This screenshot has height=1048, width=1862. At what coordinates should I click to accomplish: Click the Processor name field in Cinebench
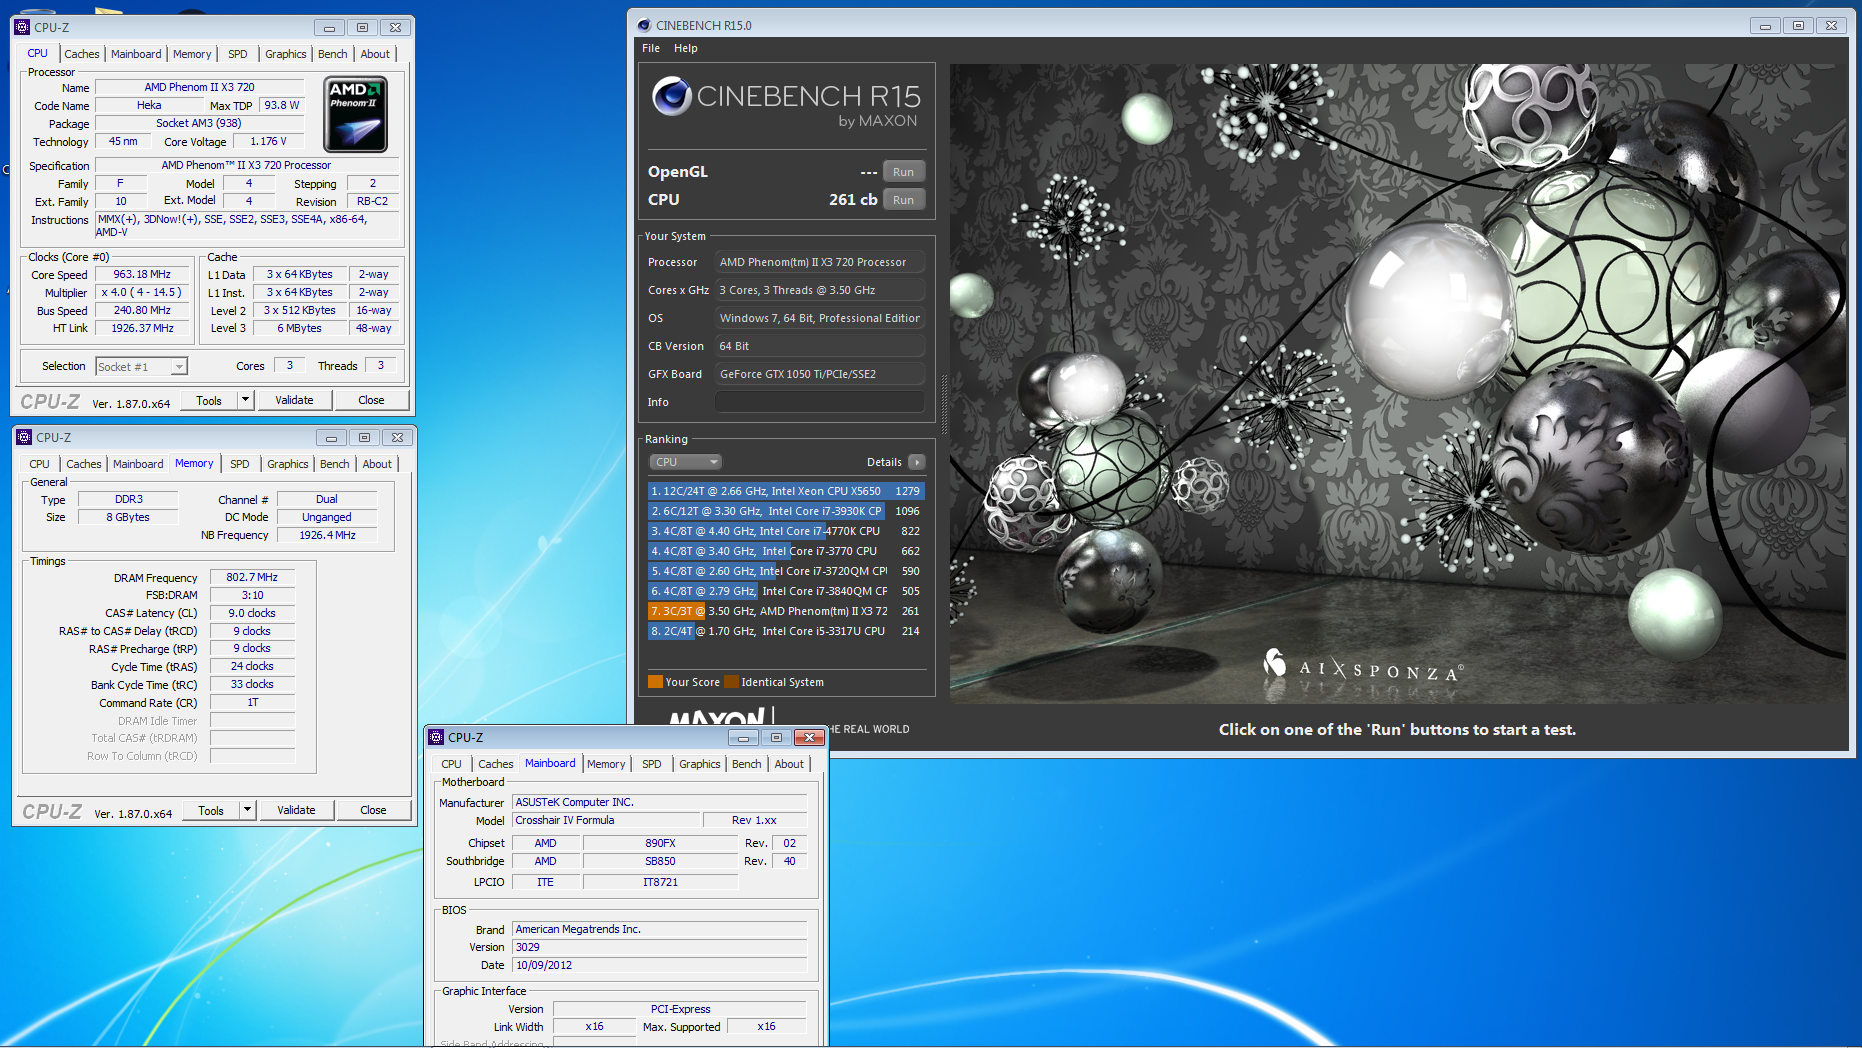(x=819, y=262)
